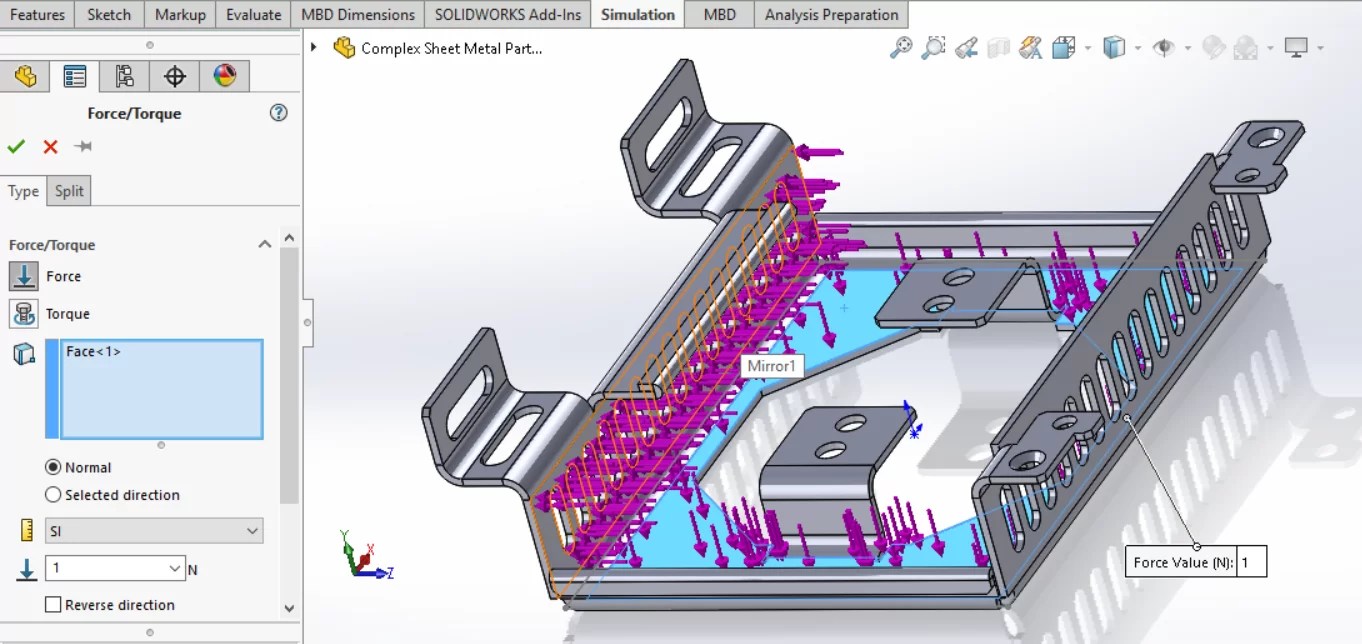
Task: Open DimXpertManager crosshair tab
Action: (x=175, y=76)
